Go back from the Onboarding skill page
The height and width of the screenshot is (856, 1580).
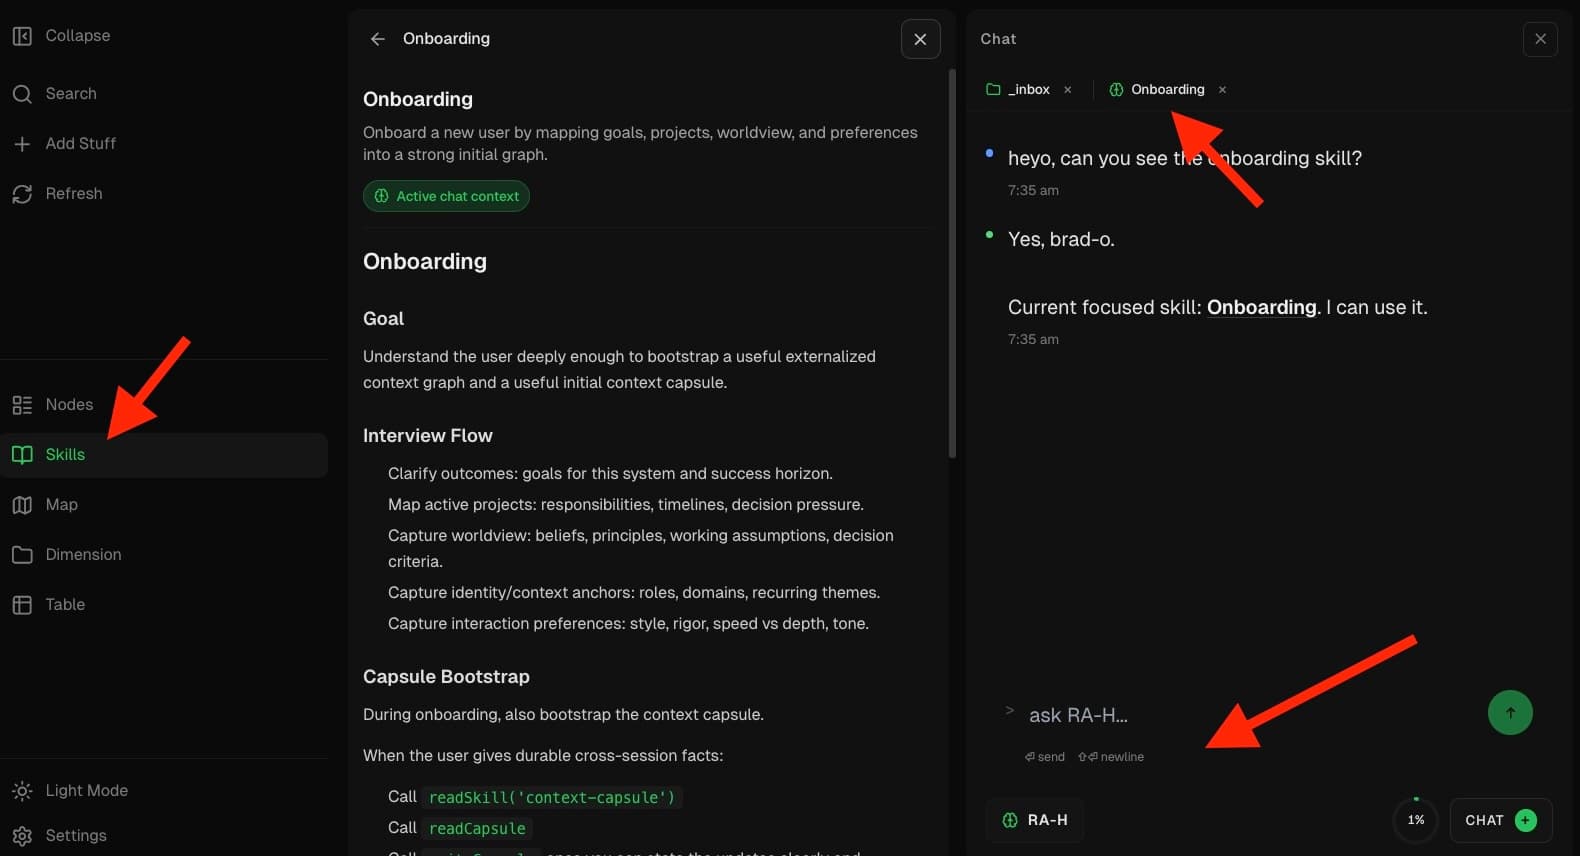(x=377, y=39)
